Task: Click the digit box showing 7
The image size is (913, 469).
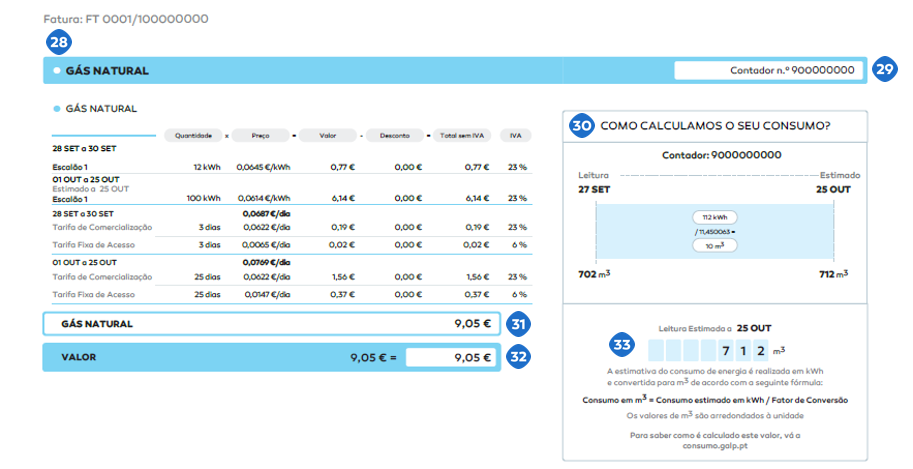Action: (x=726, y=351)
